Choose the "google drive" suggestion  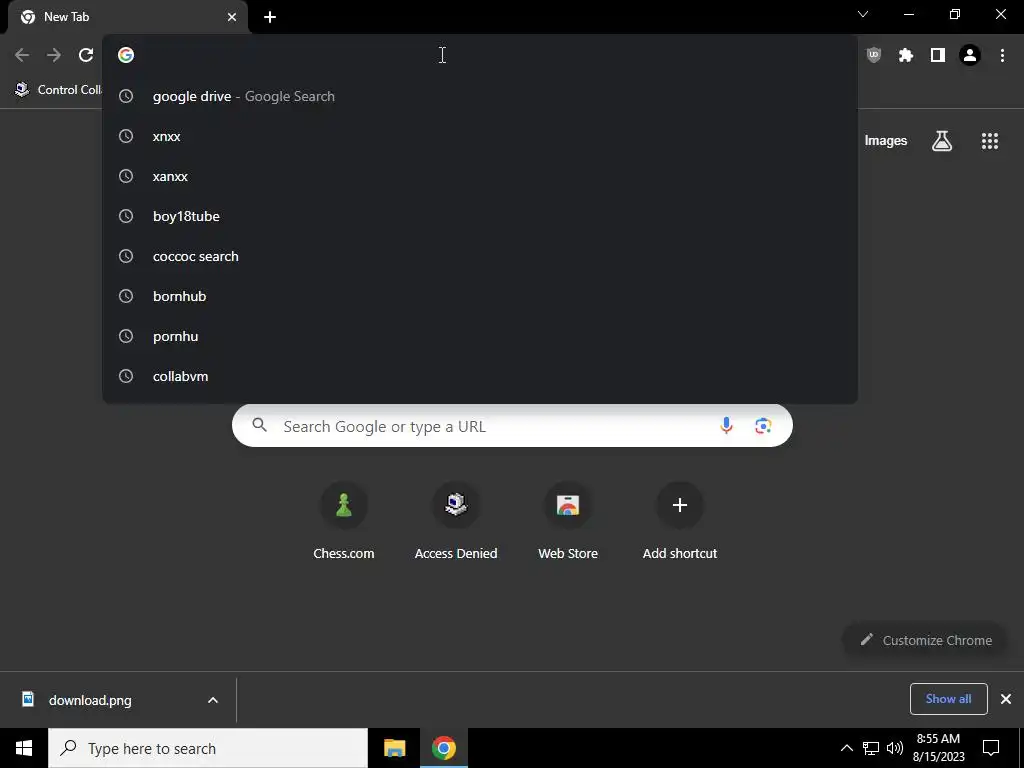480,96
